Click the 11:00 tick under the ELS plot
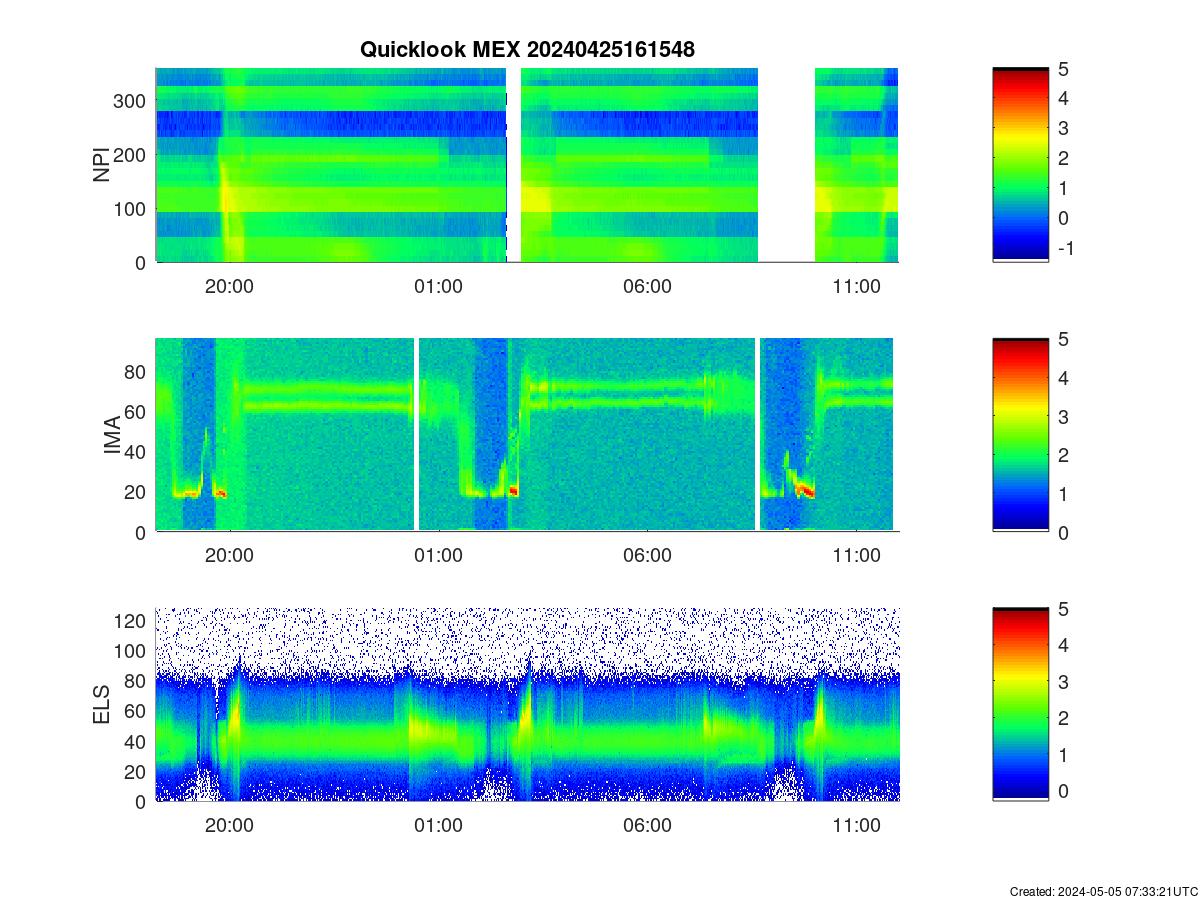Viewport: 1200px width, 900px height. 856,826
